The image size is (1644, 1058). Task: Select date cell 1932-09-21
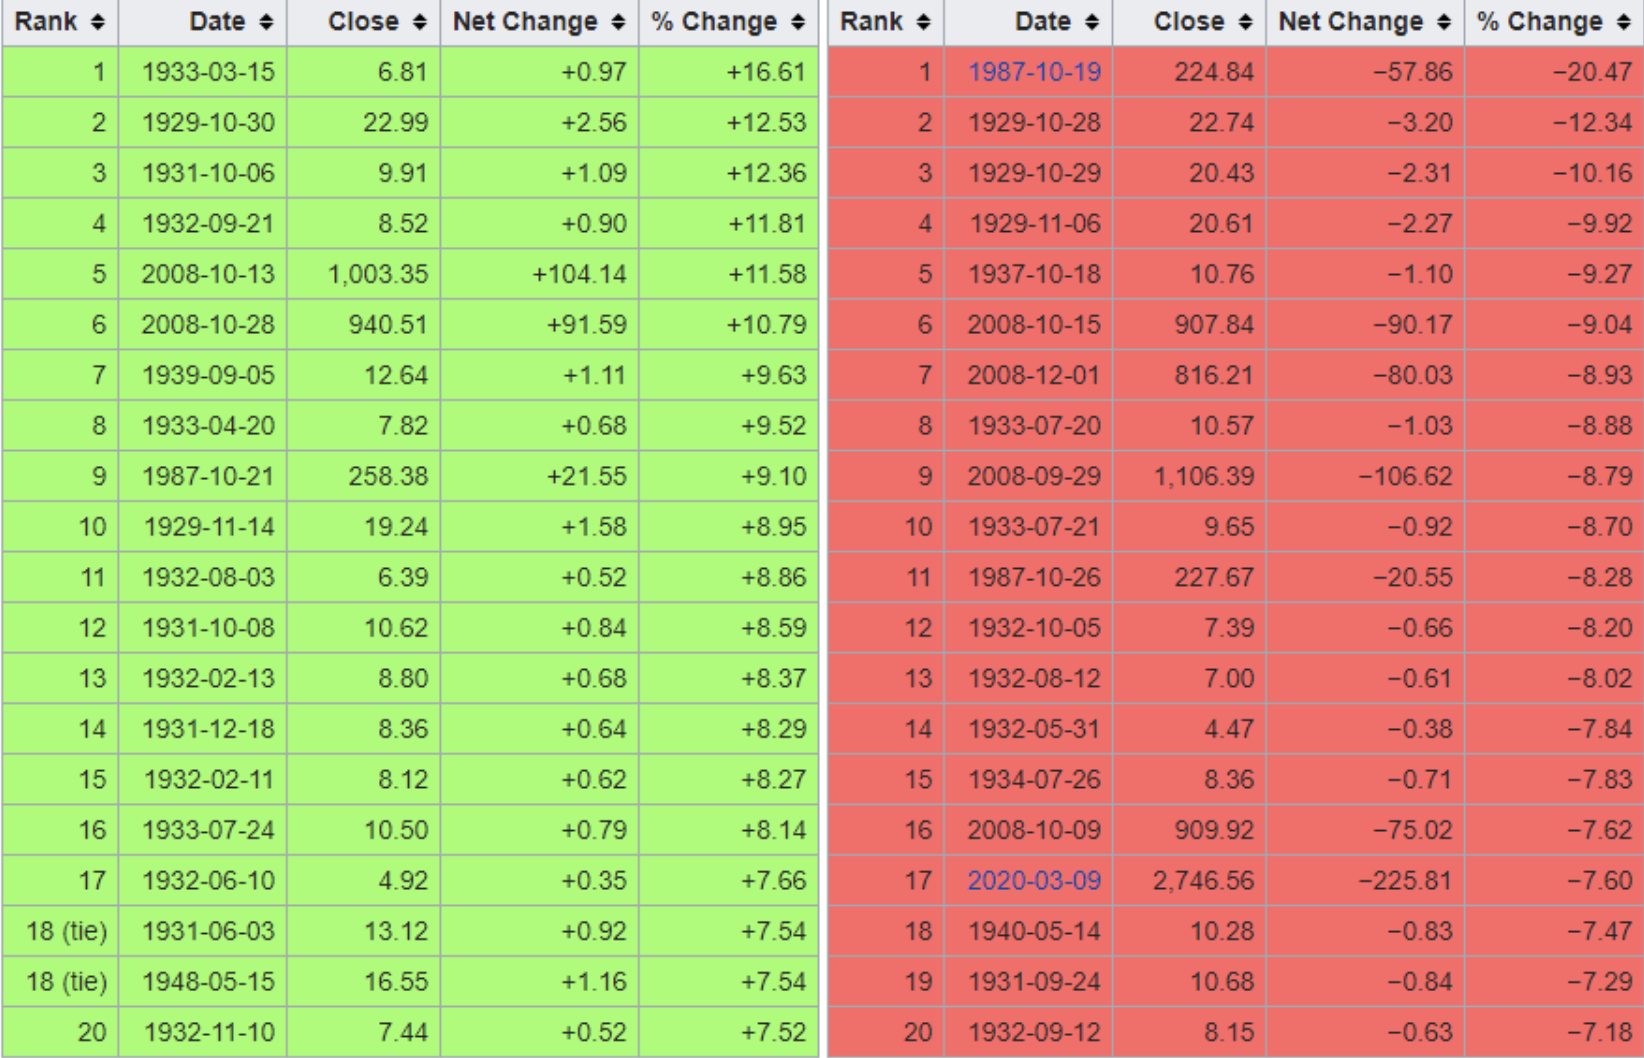tap(203, 224)
